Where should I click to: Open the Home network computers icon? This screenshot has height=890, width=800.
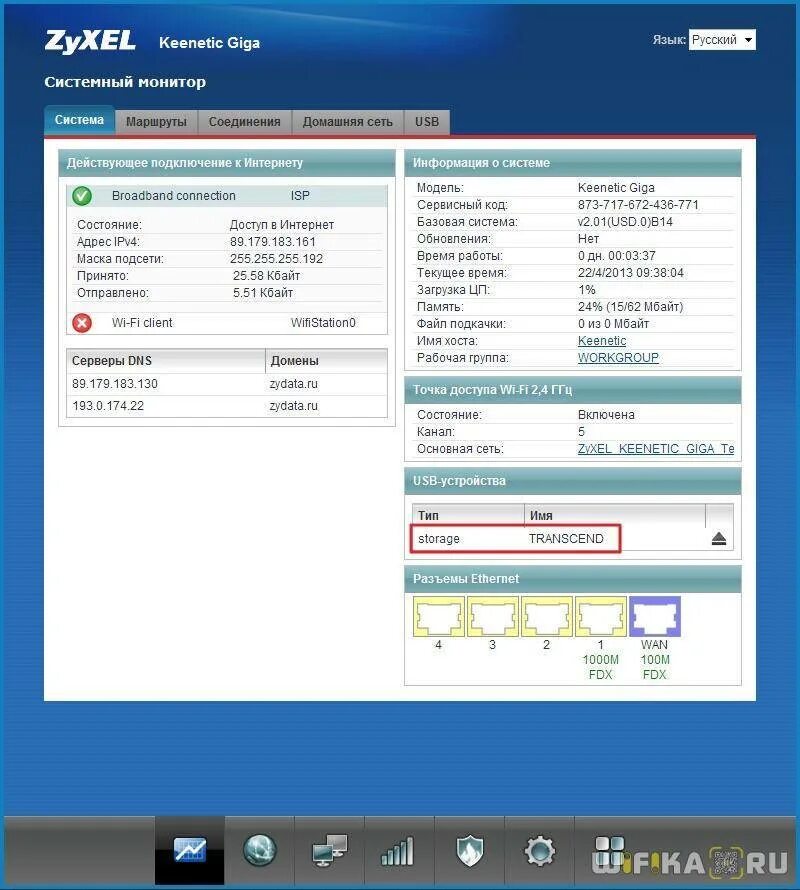[x=329, y=850]
